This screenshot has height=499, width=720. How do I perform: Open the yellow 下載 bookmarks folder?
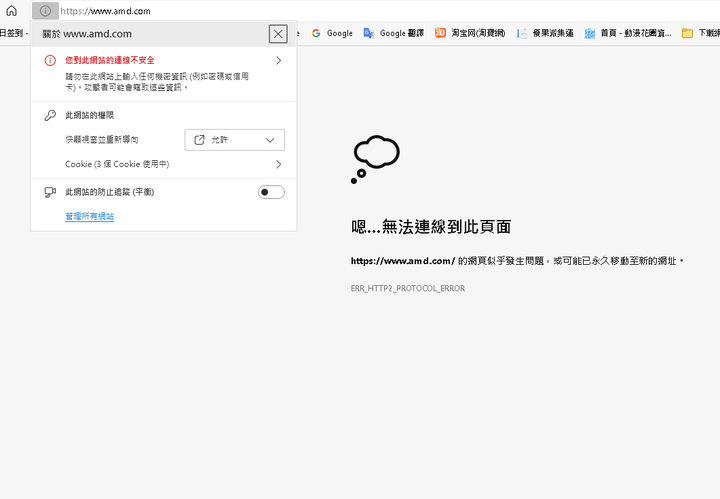point(701,33)
